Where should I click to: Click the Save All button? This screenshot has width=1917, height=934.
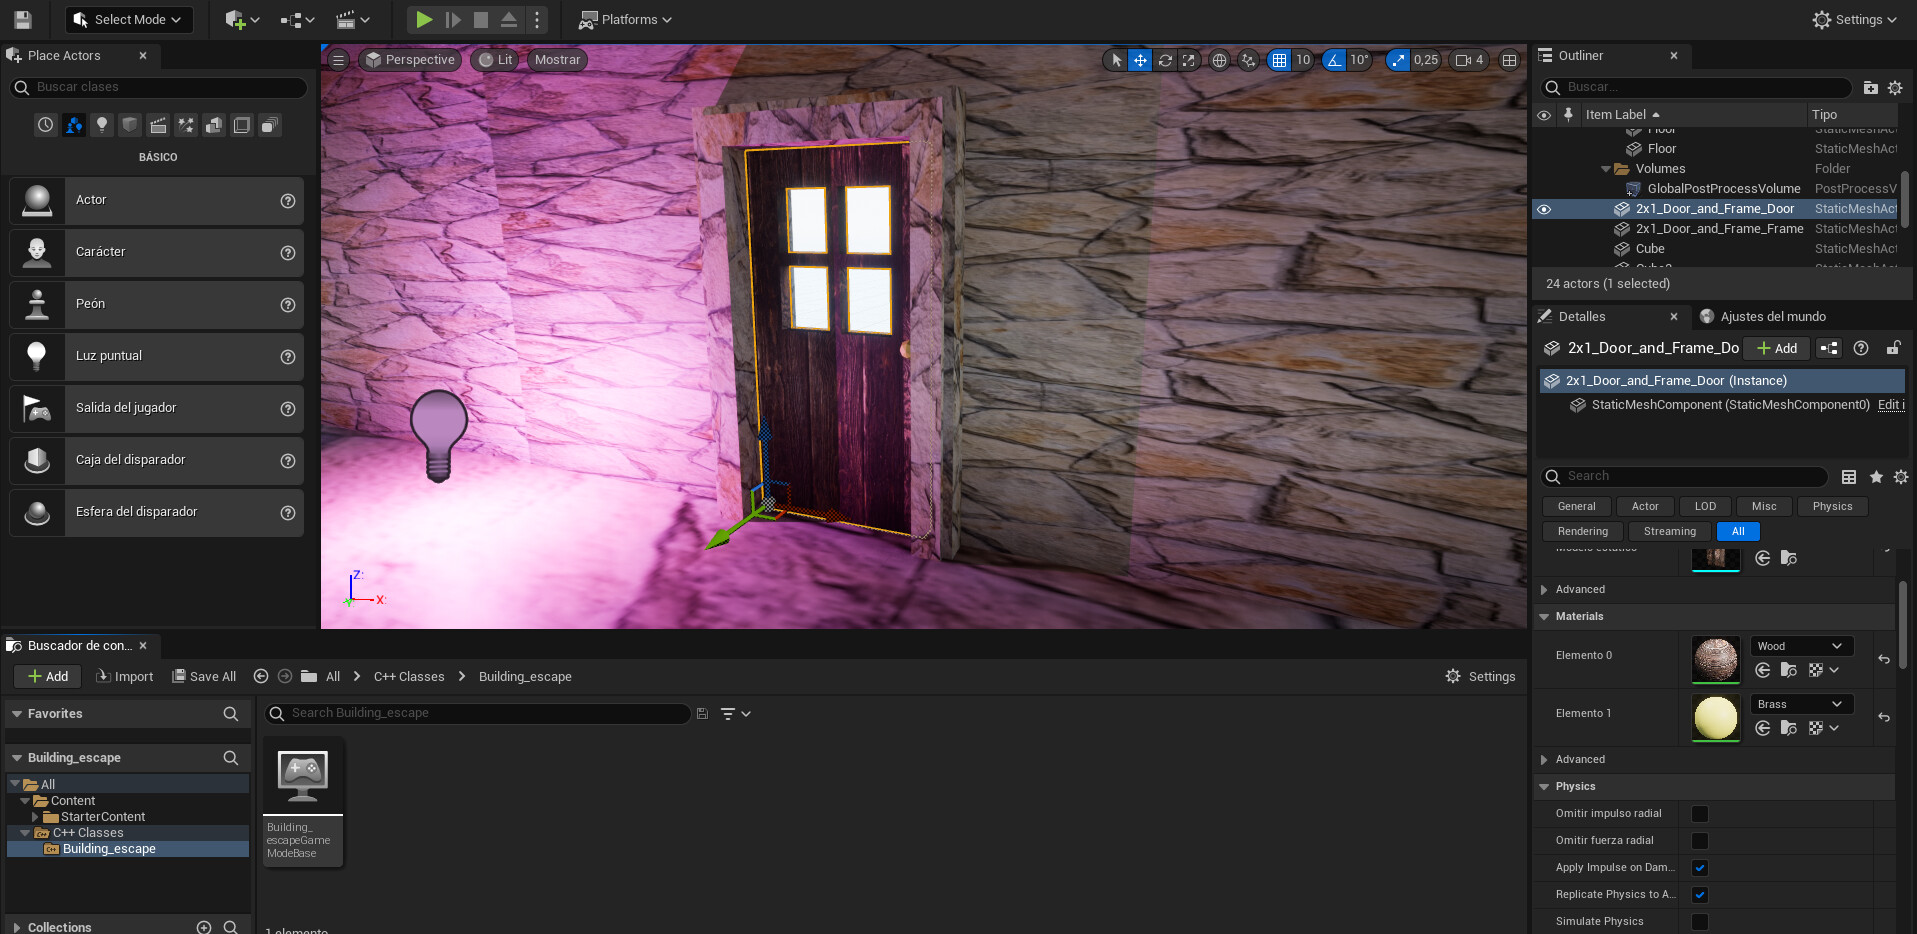[x=204, y=676]
